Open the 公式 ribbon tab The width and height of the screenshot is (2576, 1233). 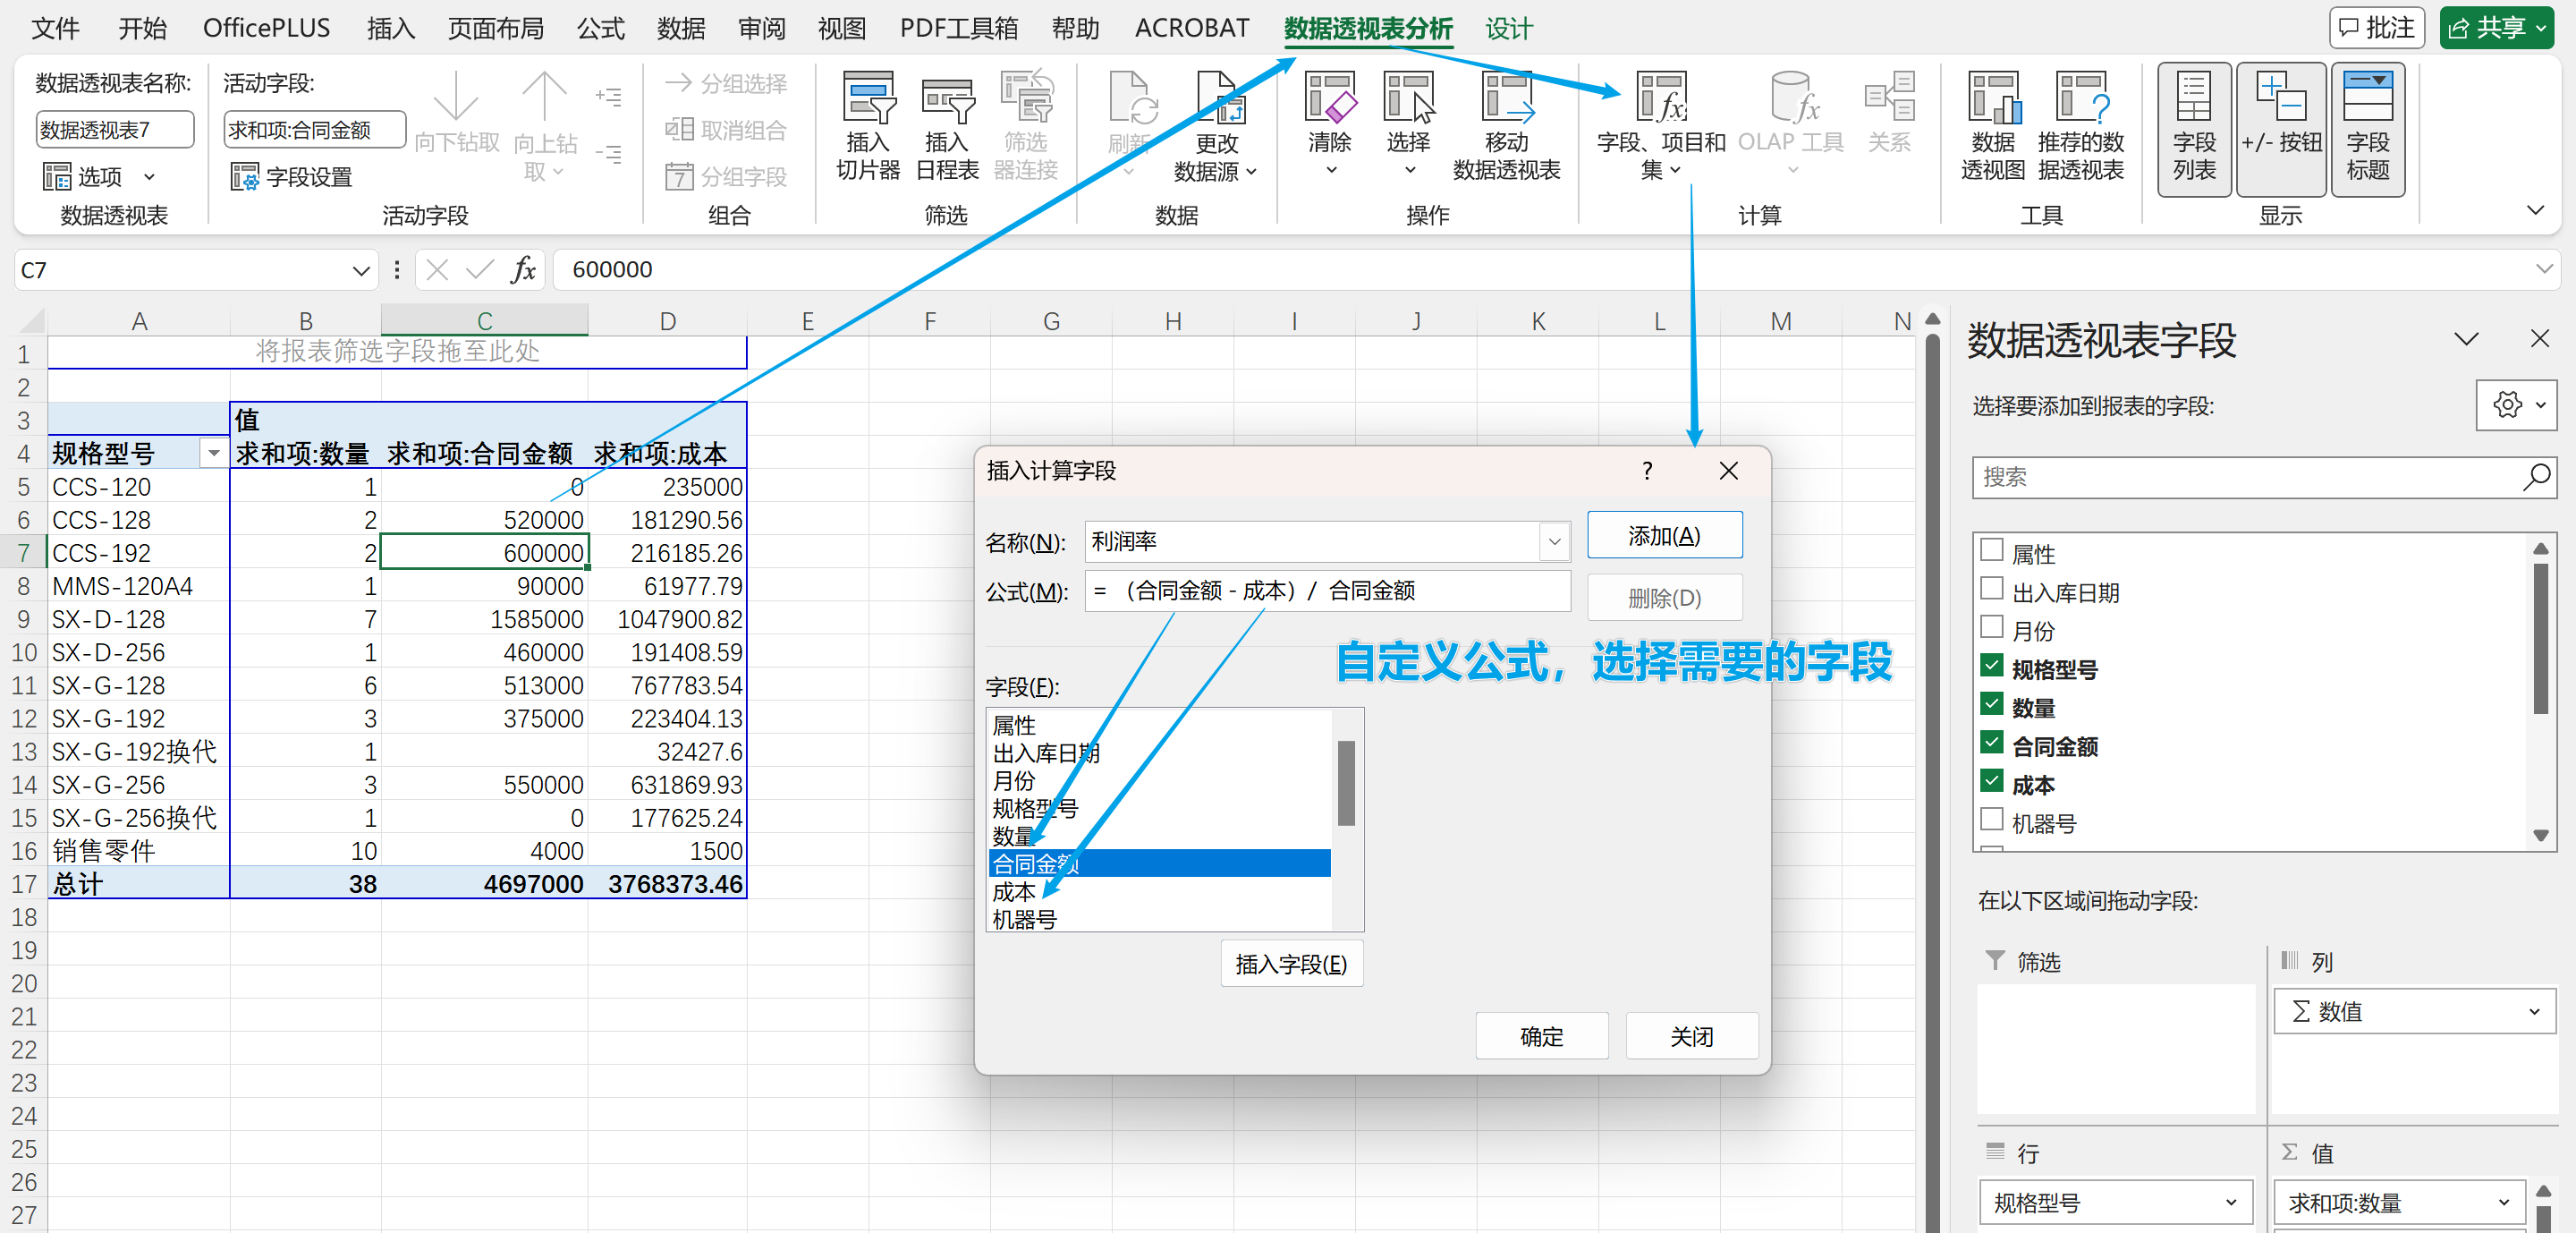click(600, 28)
